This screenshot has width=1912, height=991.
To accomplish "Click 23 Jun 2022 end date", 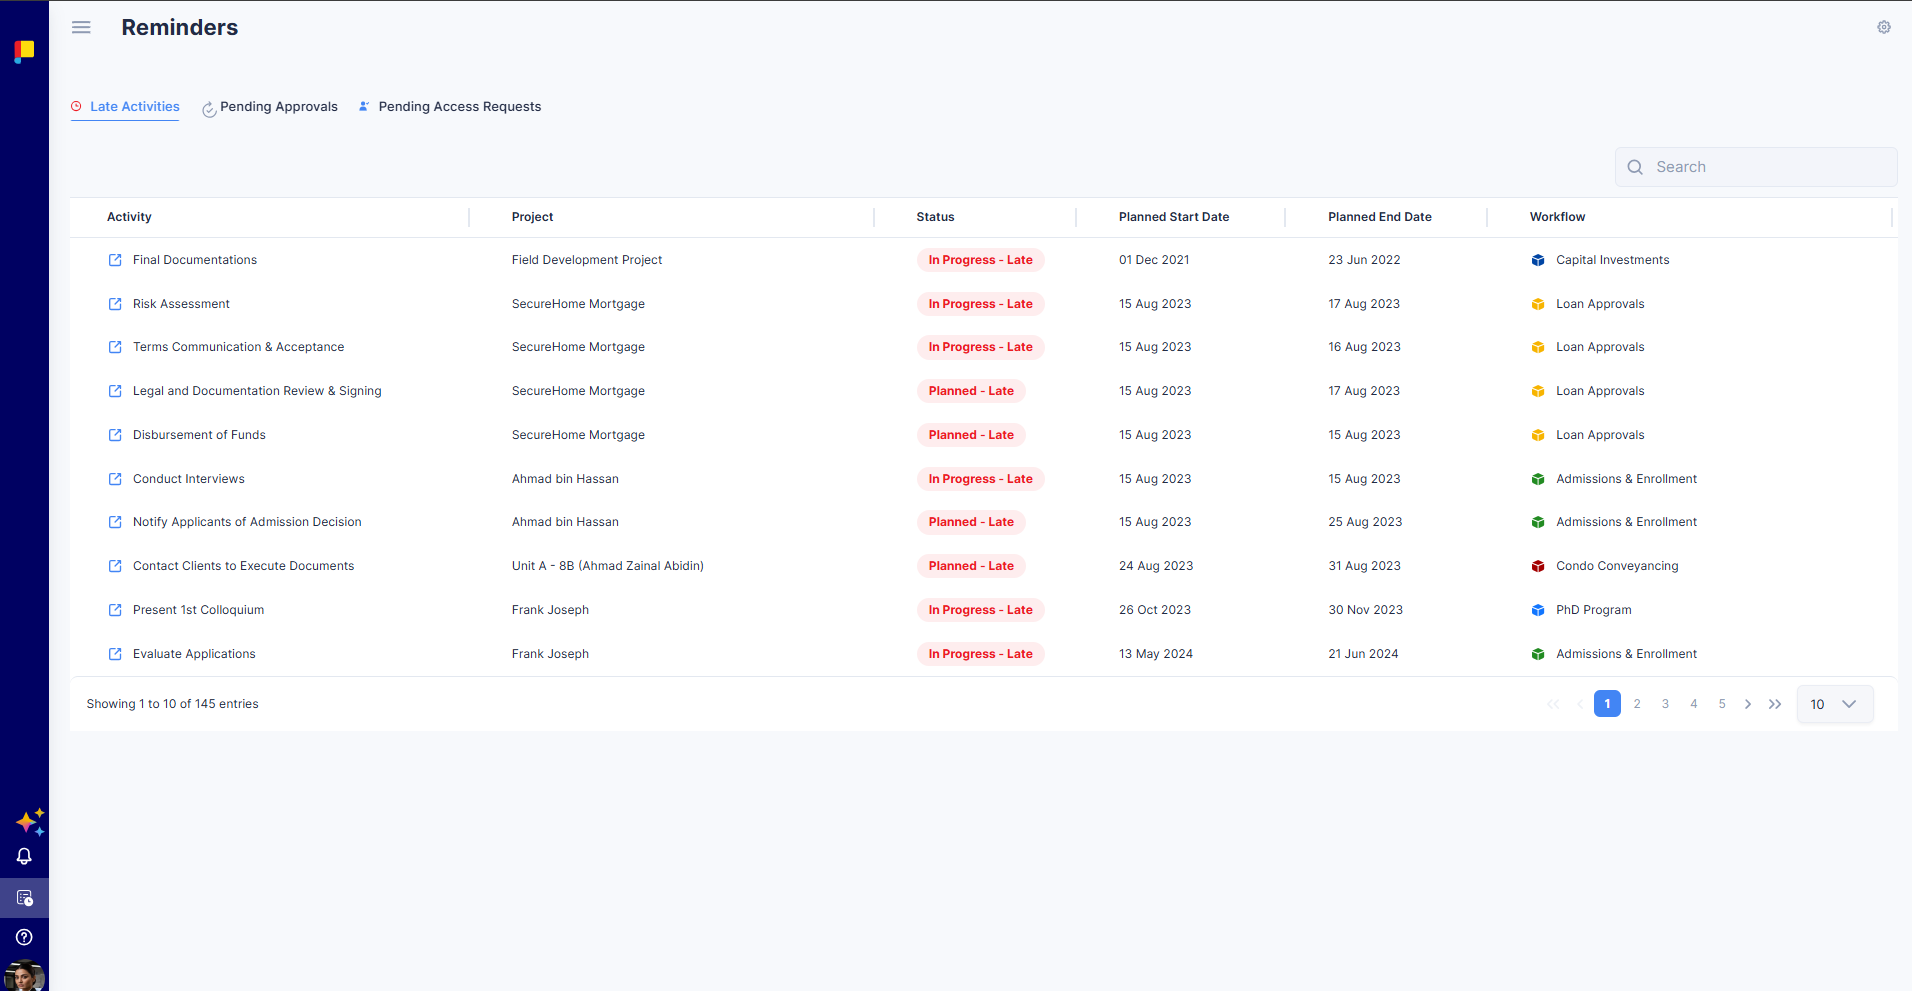I will click(1364, 260).
